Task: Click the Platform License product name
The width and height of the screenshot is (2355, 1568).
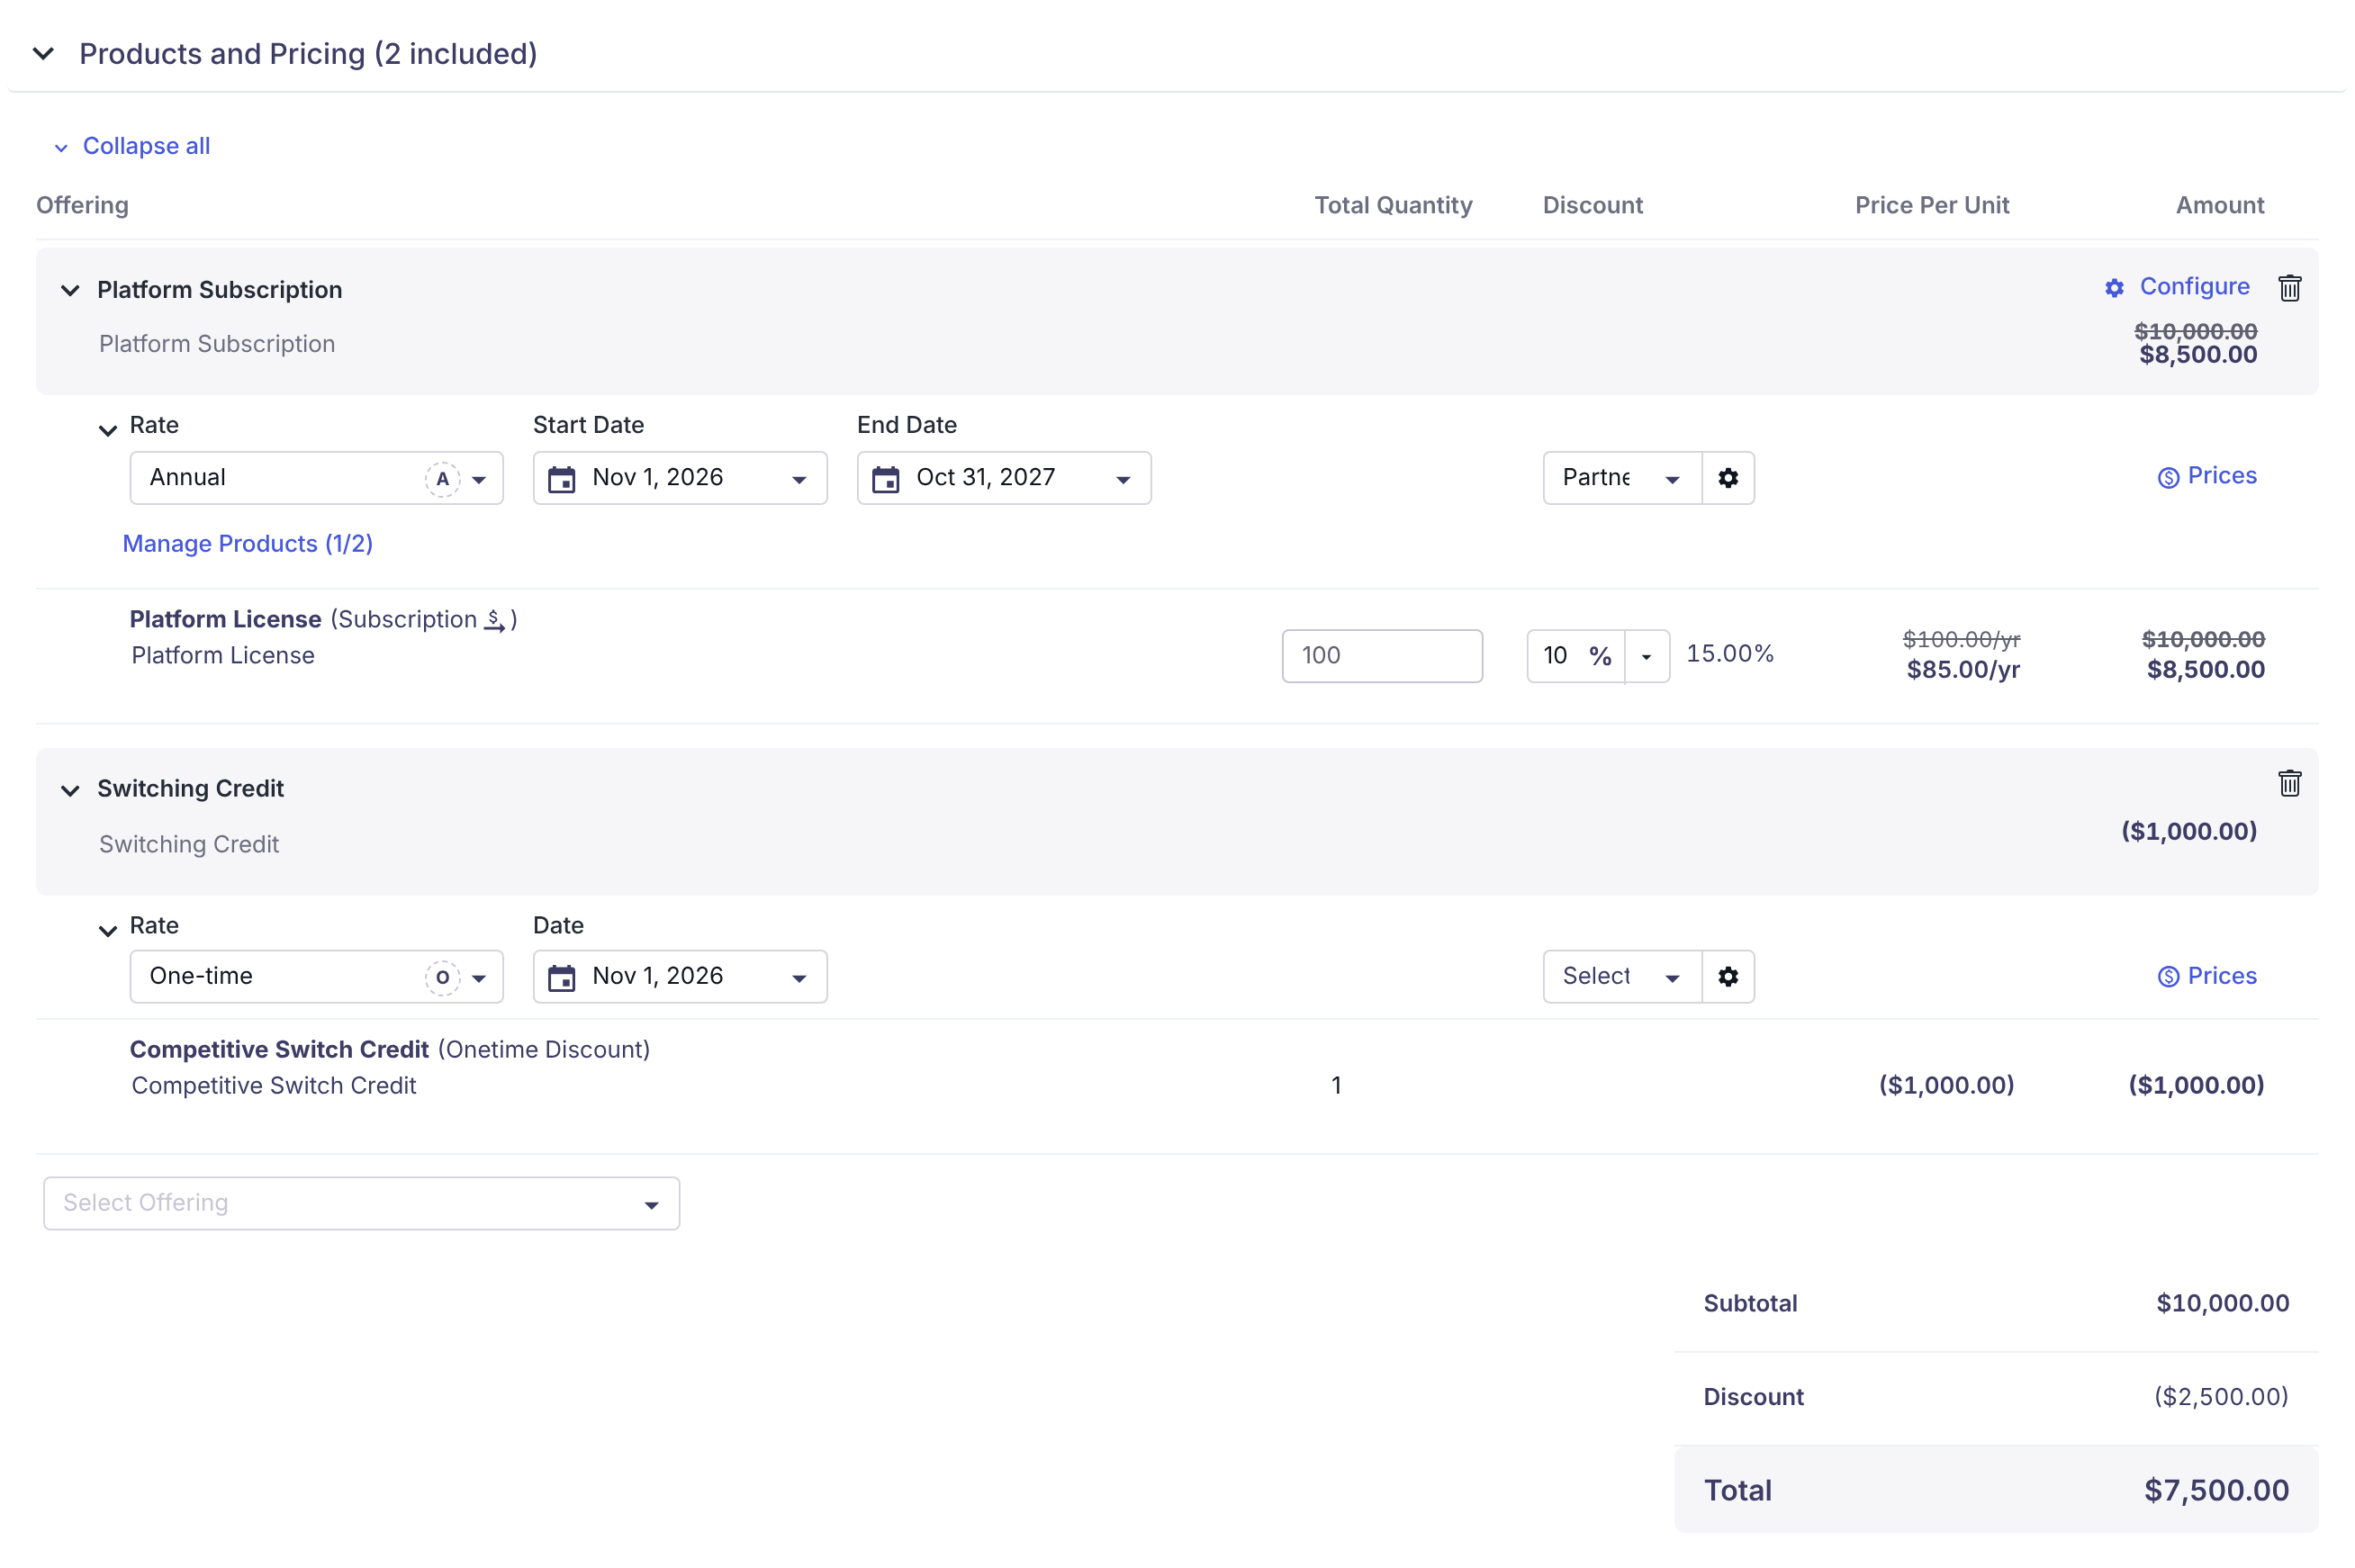Action: tap(225, 620)
